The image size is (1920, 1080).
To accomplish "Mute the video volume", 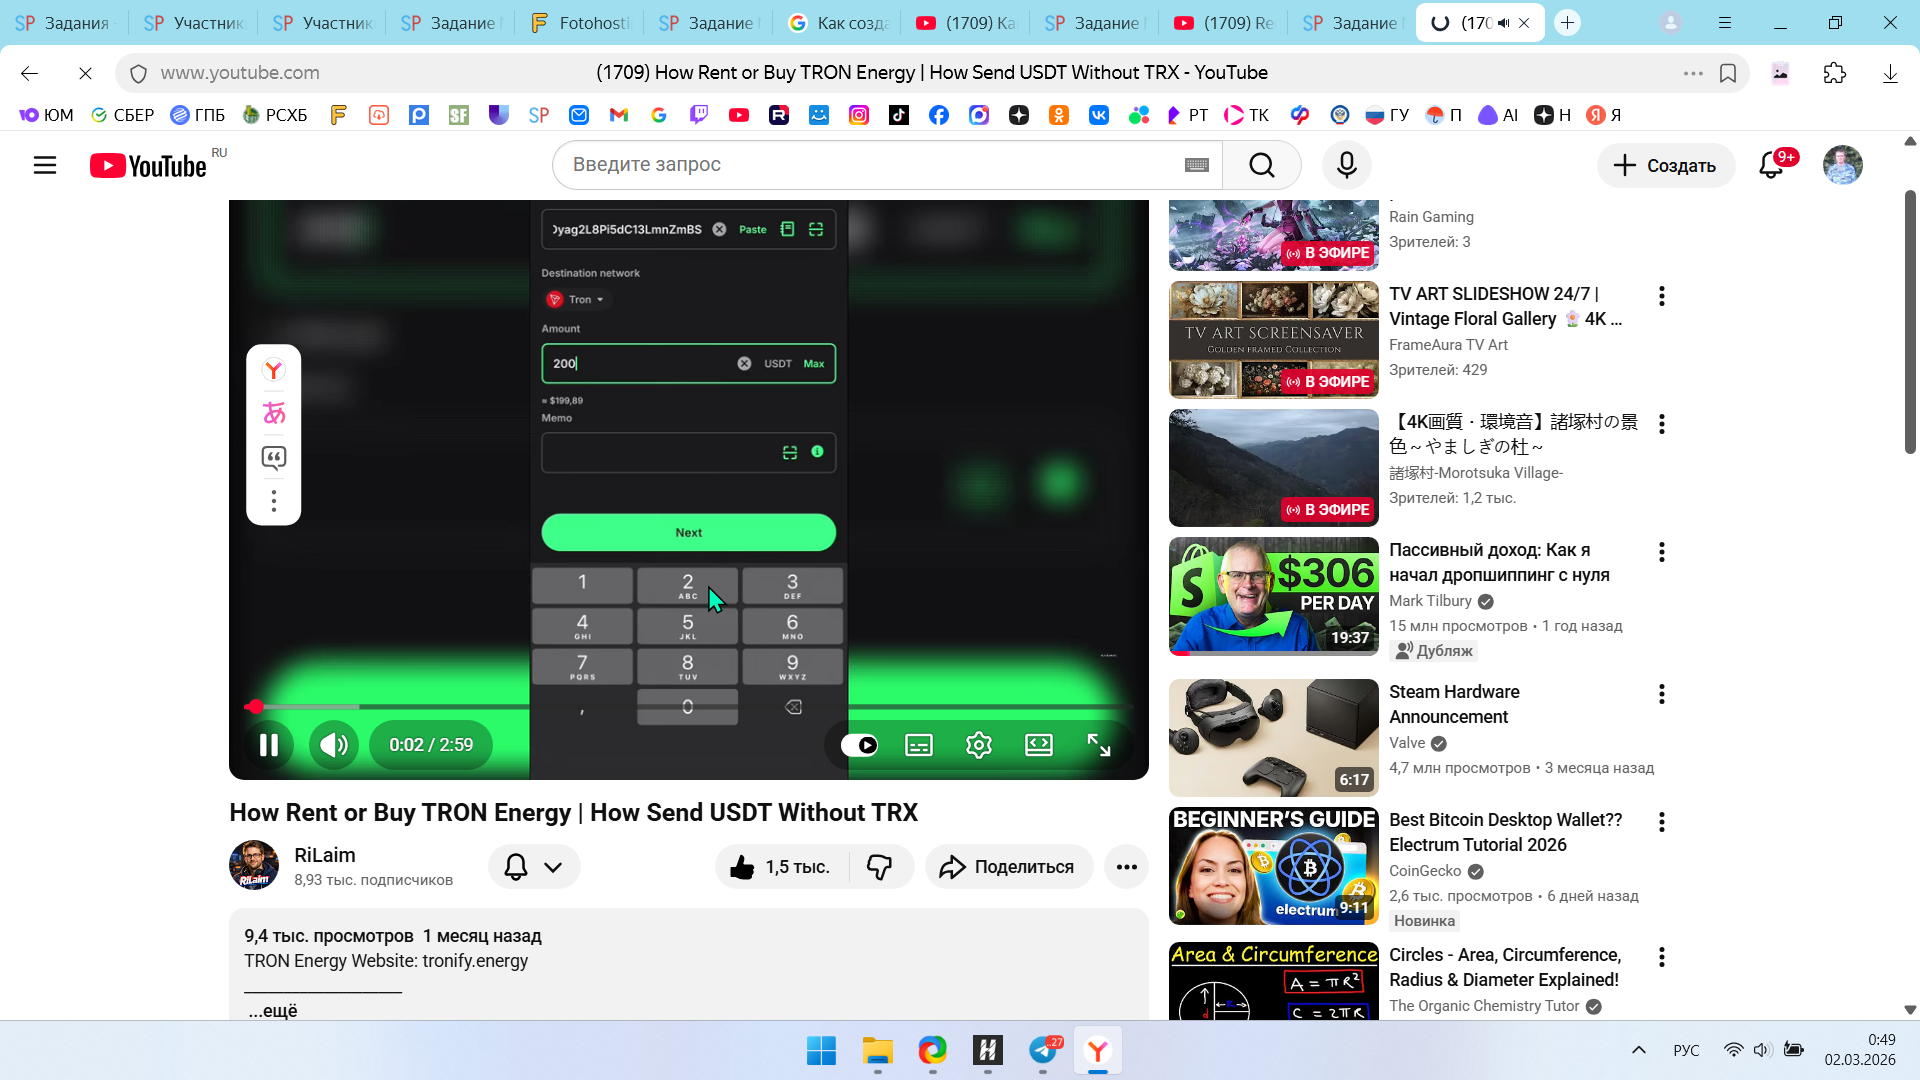I will (333, 745).
